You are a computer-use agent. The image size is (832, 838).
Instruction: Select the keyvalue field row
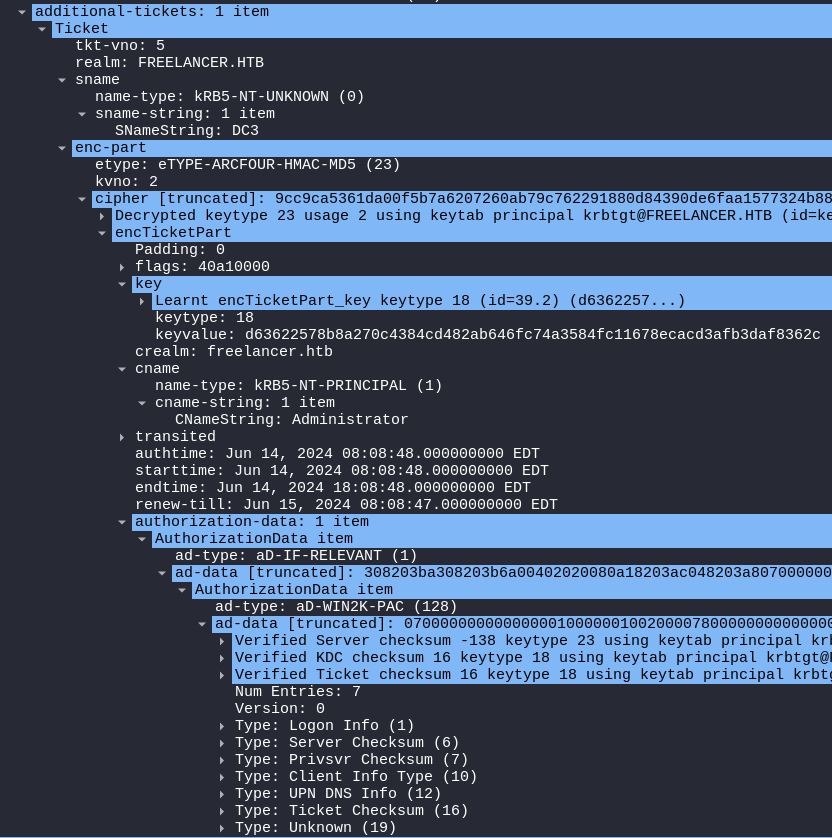(487, 335)
